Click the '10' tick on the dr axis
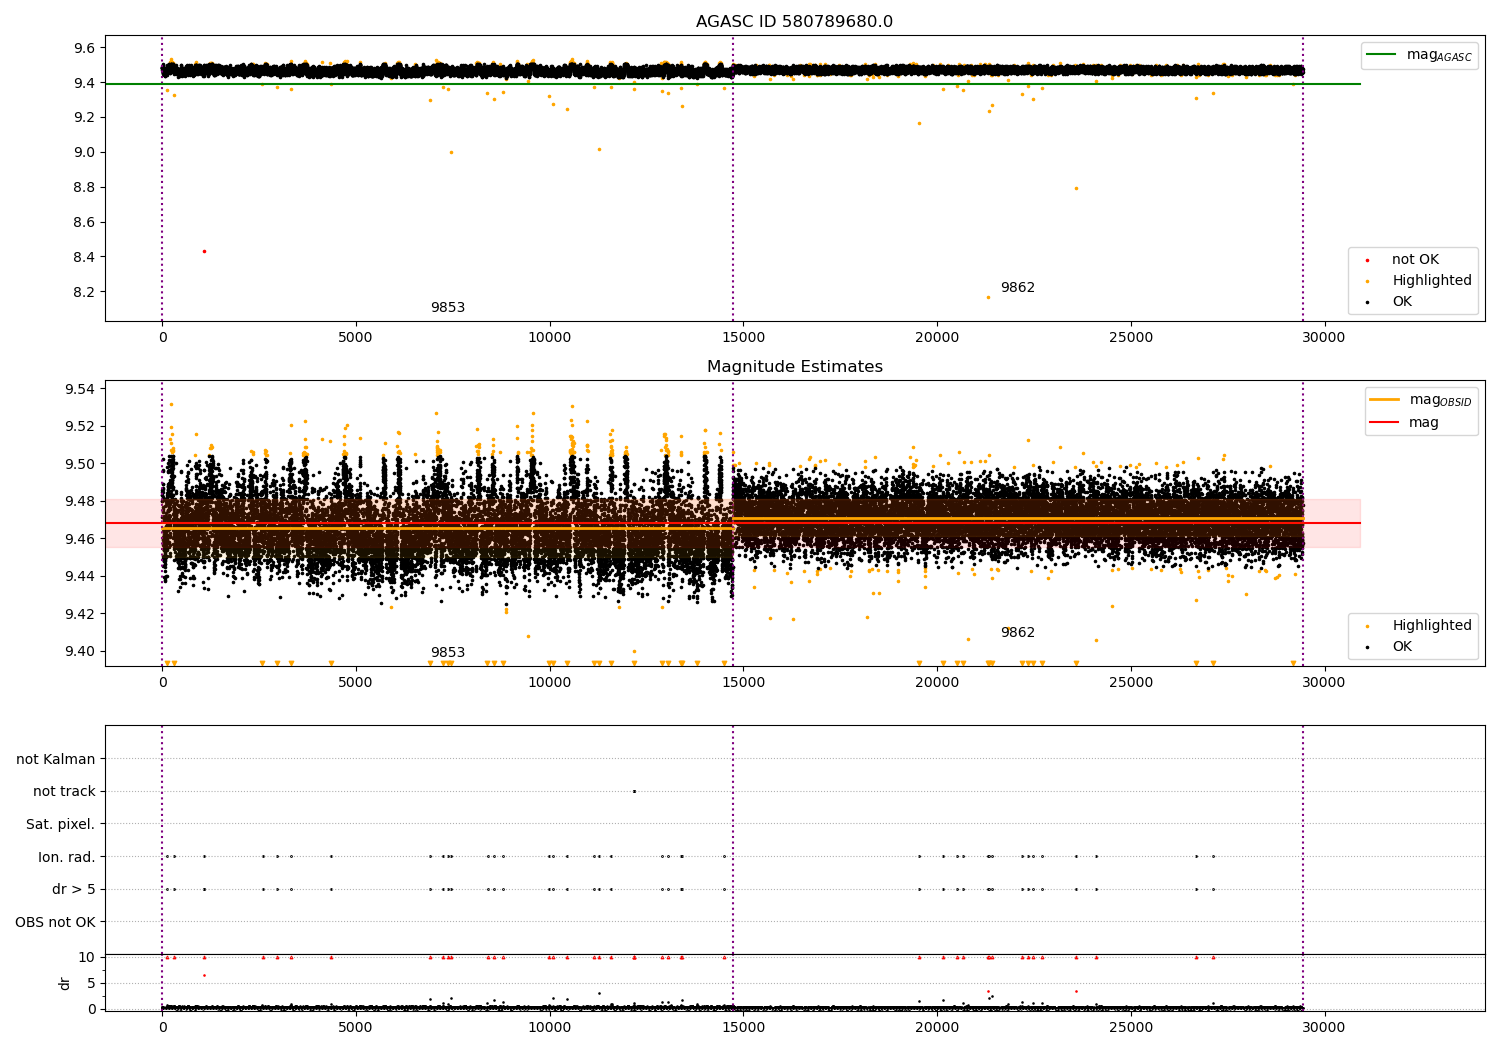 [87, 957]
